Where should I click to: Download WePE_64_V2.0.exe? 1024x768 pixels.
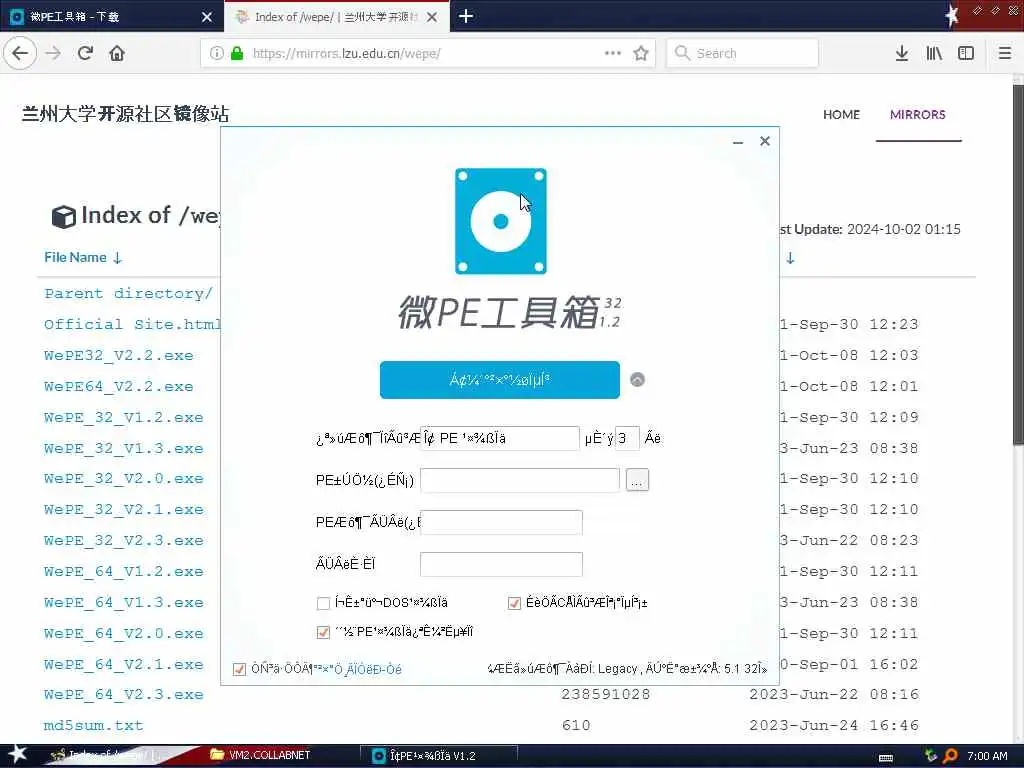click(123, 633)
